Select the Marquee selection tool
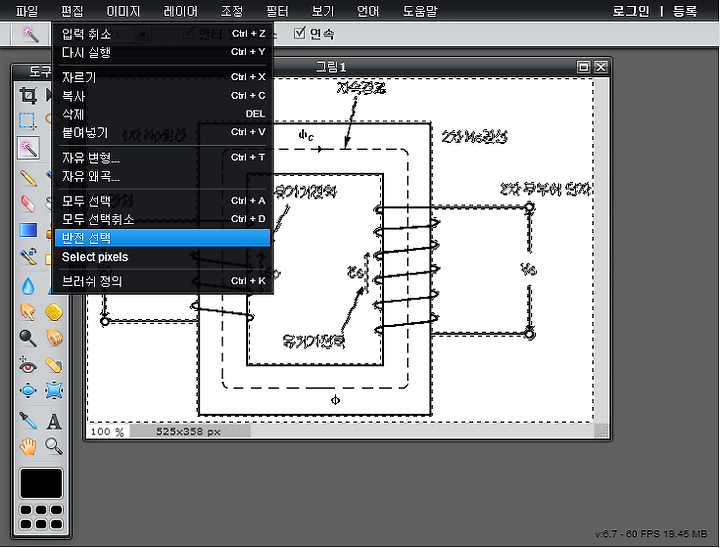The width and height of the screenshot is (720, 548). (28, 121)
